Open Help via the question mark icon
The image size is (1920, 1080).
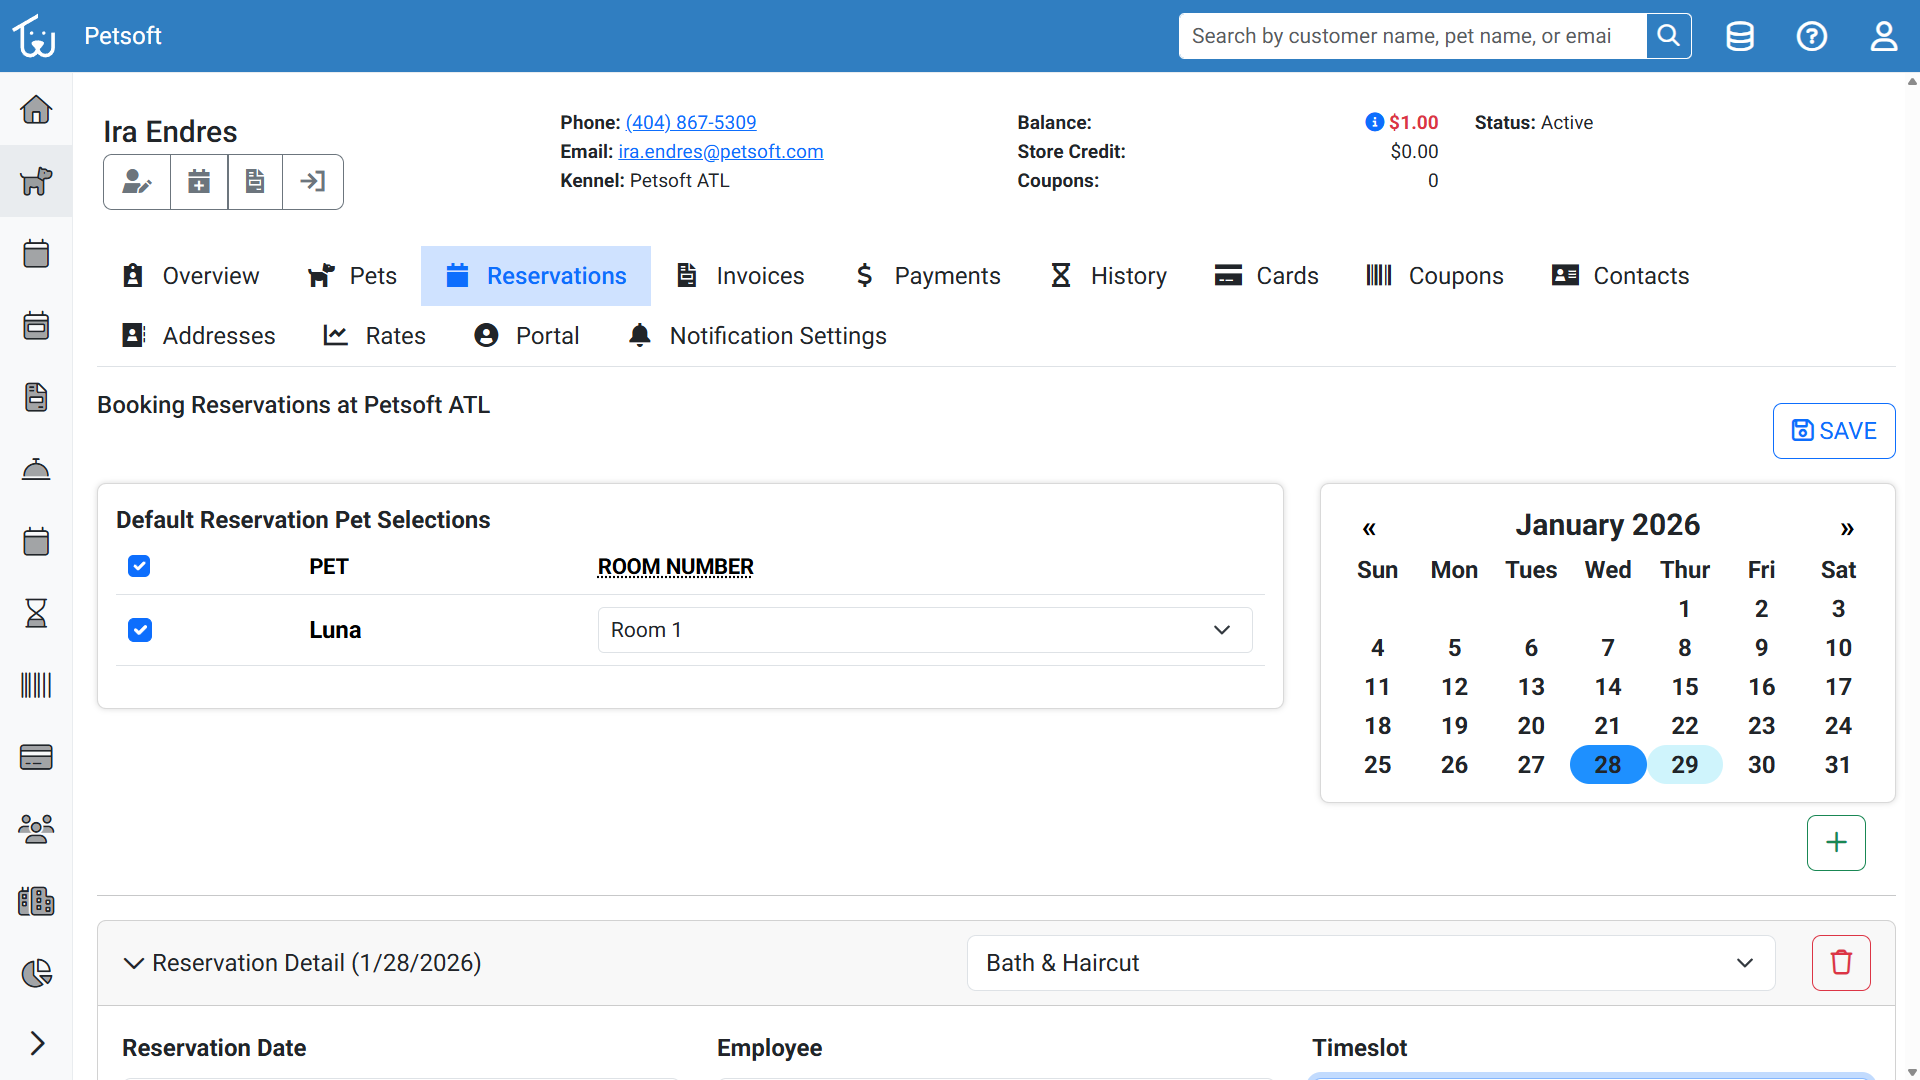click(1812, 35)
